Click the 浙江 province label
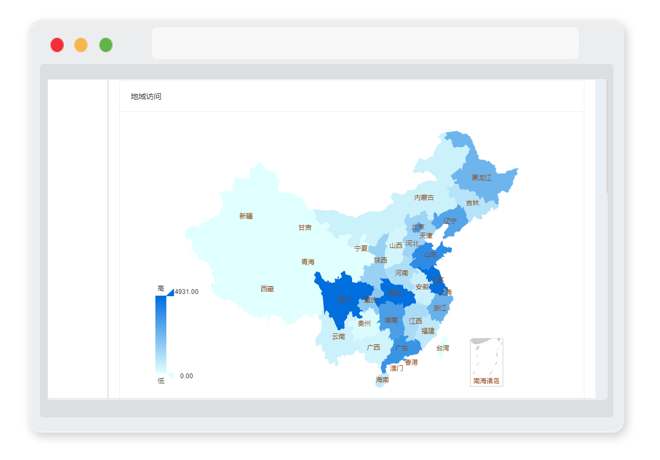Screen dimensions: 660x460 [x=440, y=308]
